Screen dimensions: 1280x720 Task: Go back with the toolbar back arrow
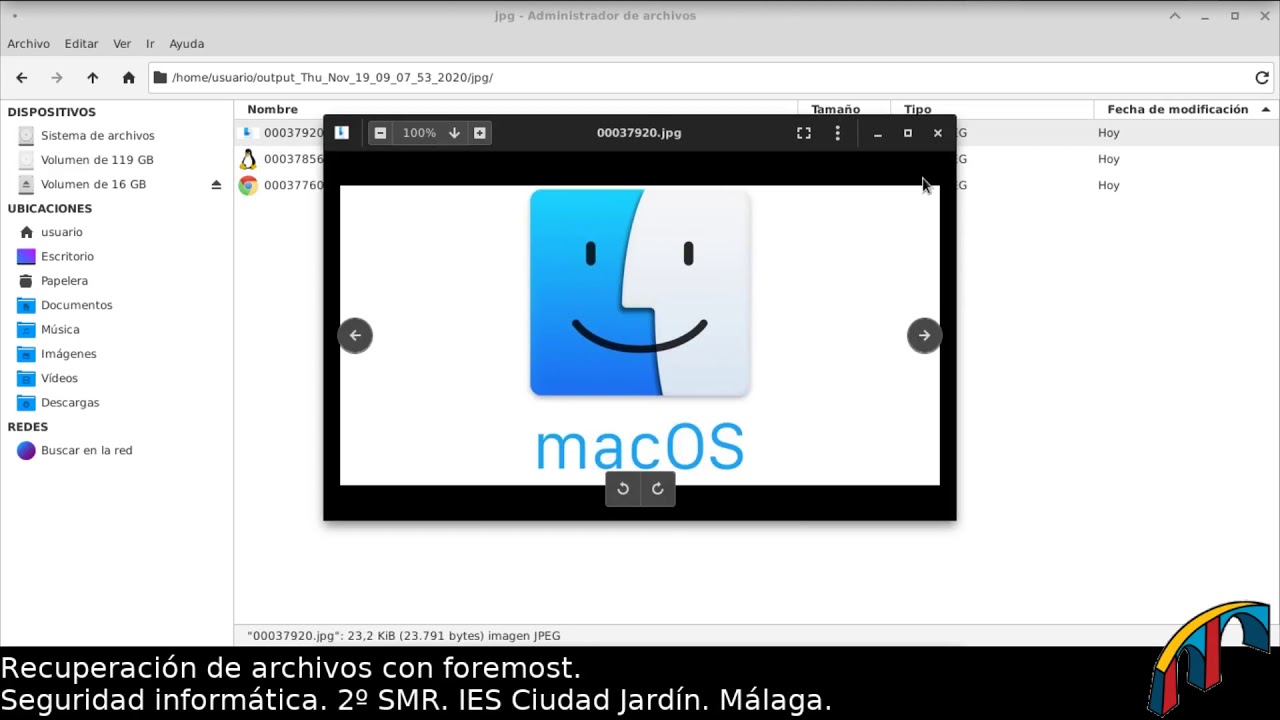[22, 78]
